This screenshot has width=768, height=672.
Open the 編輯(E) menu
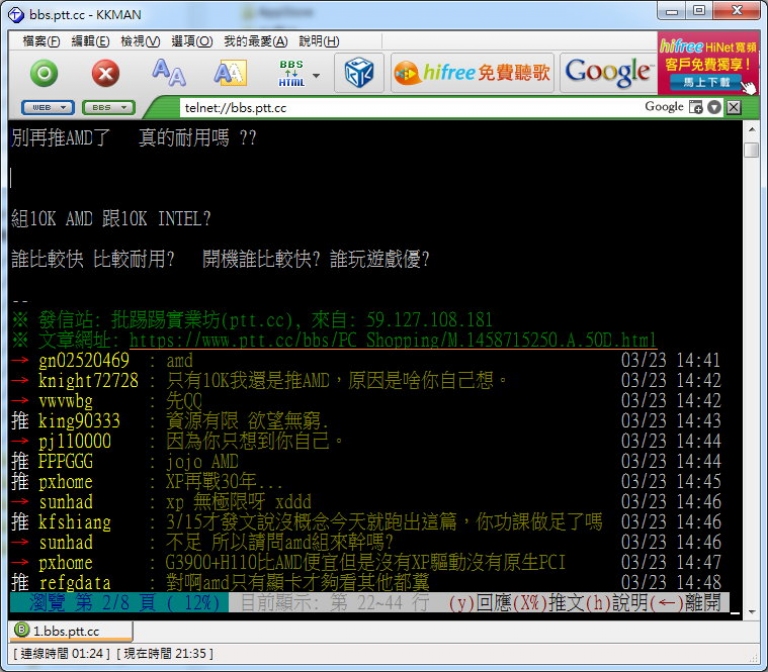(90, 41)
